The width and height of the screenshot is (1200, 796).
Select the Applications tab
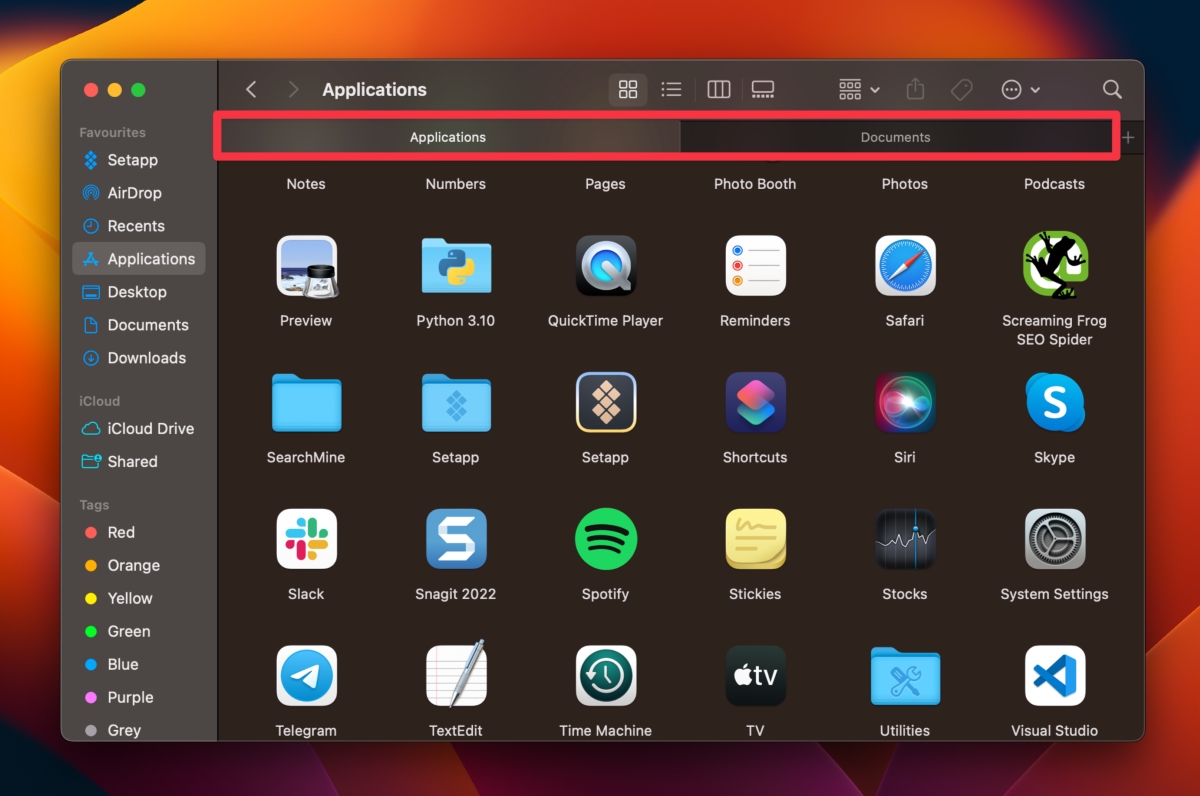click(447, 137)
